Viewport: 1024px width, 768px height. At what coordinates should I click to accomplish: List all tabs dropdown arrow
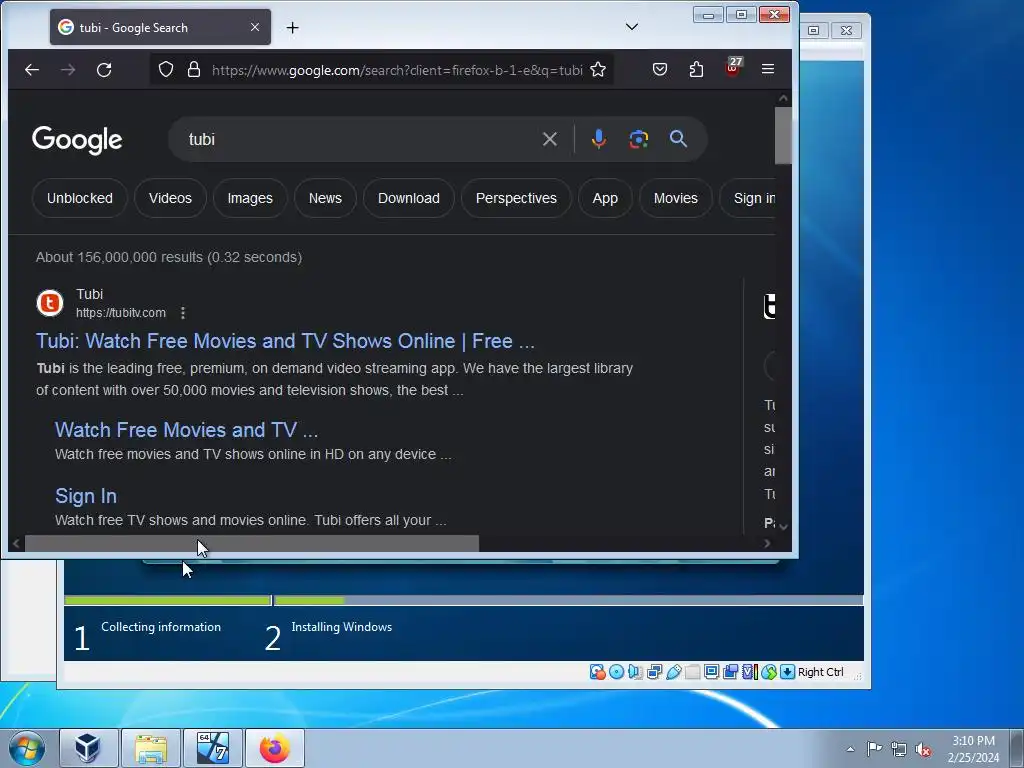click(632, 27)
